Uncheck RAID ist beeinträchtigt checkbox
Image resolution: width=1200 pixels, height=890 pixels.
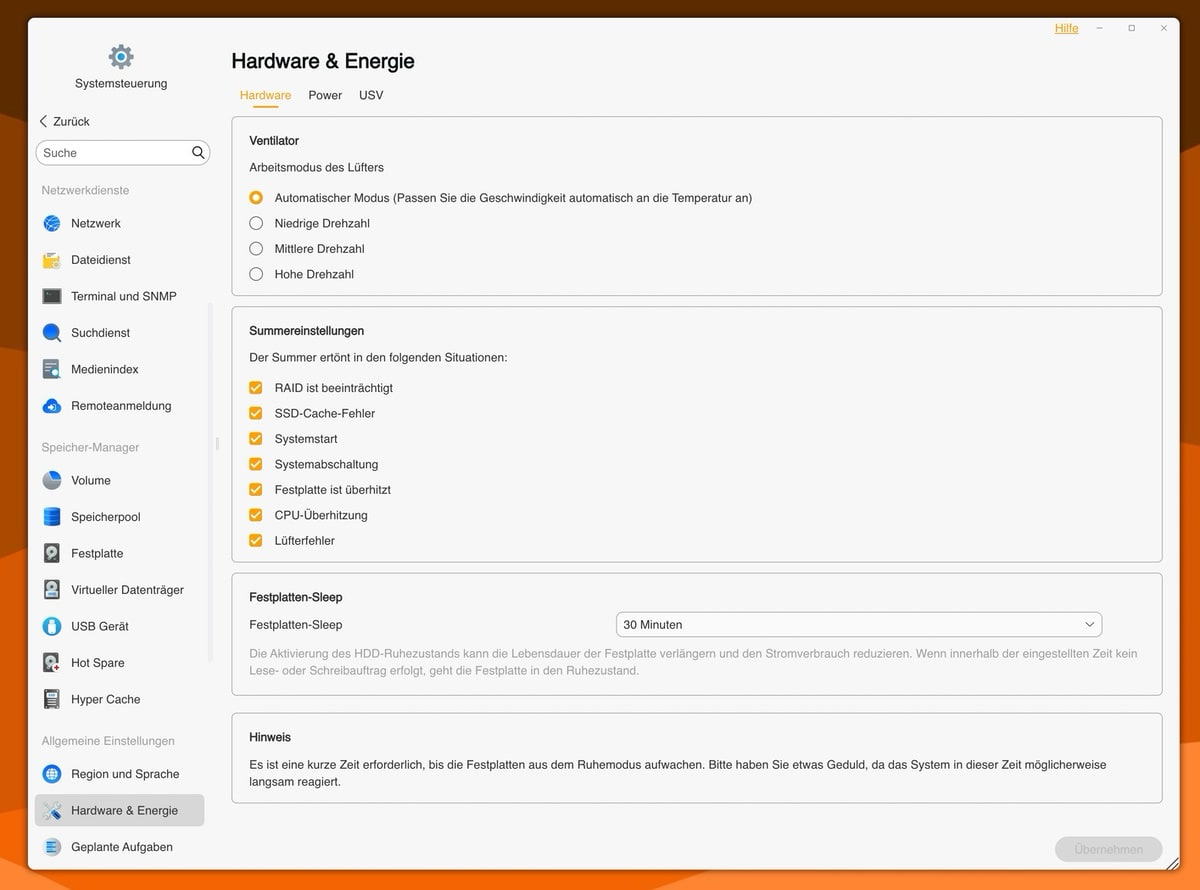[x=256, y=388]
